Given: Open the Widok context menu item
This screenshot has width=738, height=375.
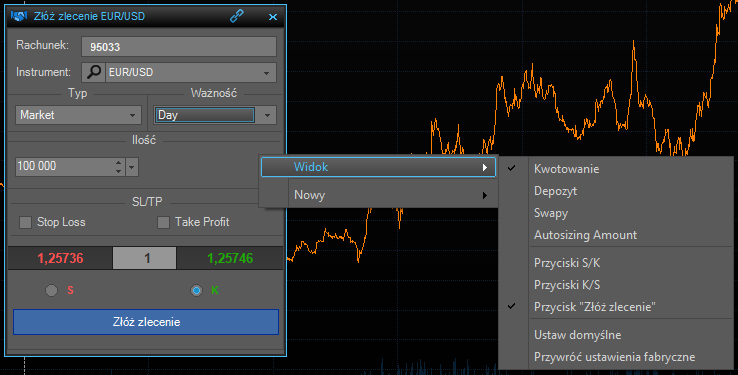Looking at the screenshot, I should tap(378, 167).
